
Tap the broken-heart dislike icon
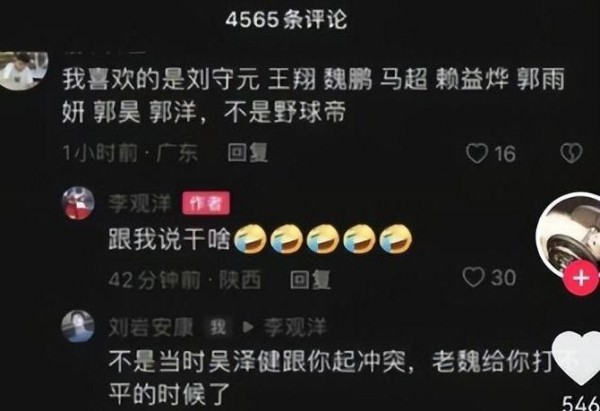pyautogui.click(x=571, y=153)
